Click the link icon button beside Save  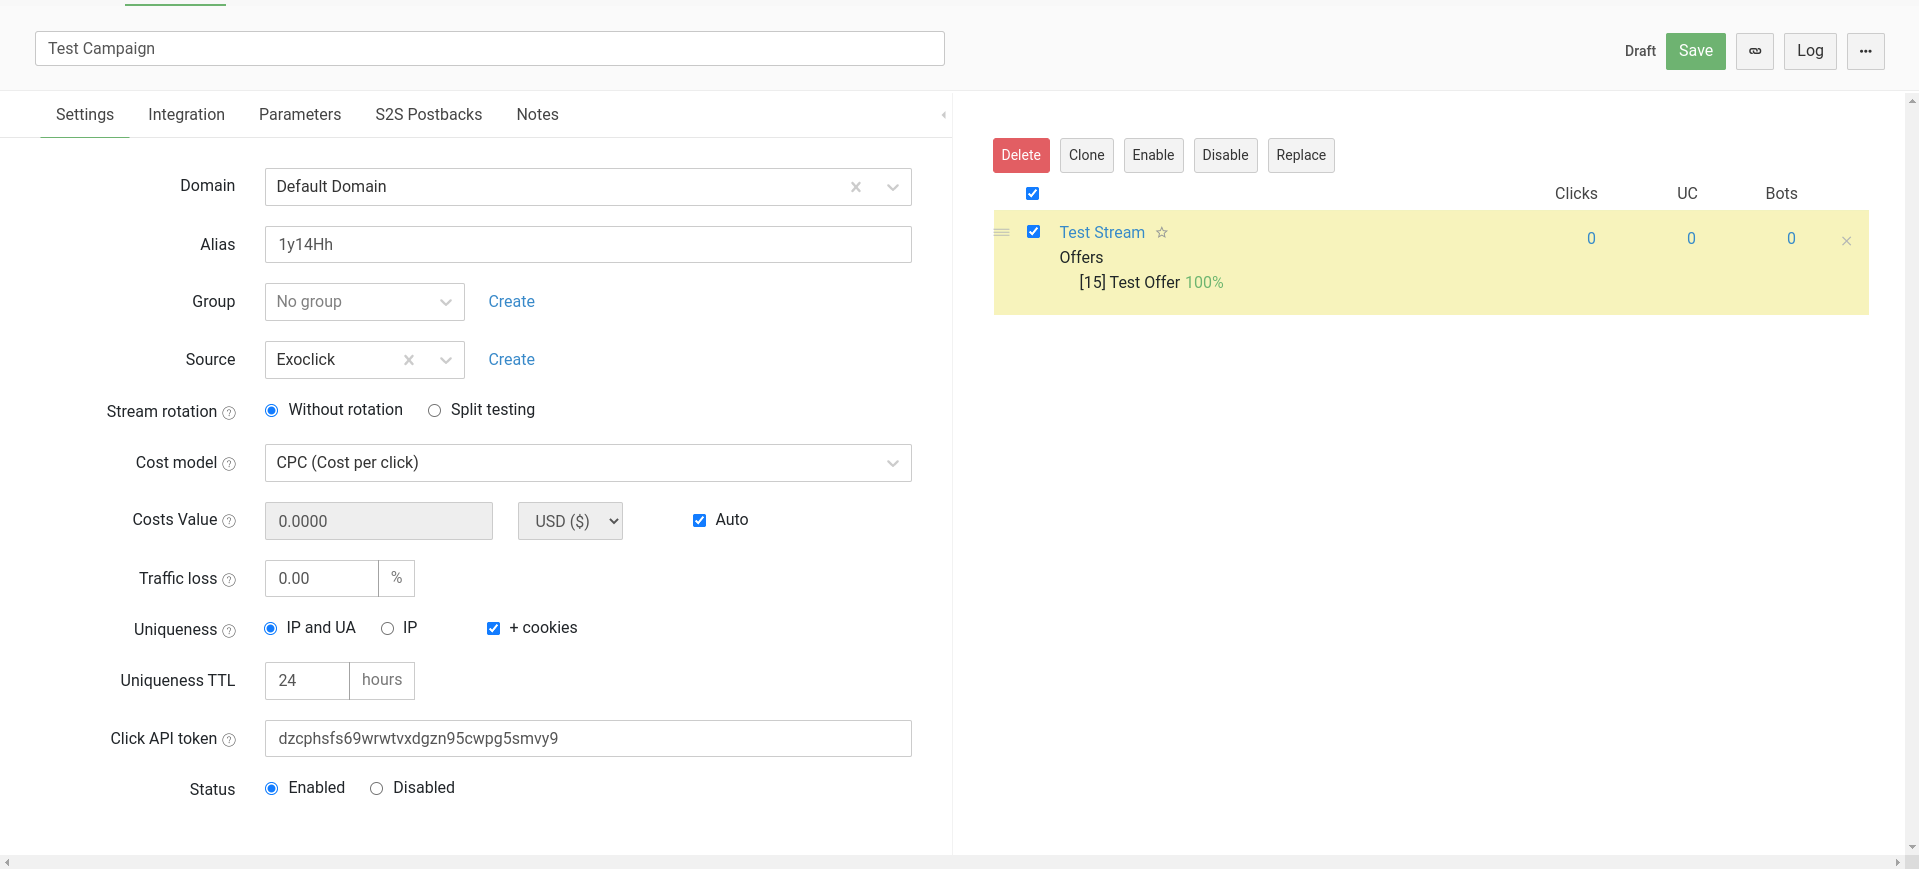(1754, 51)
